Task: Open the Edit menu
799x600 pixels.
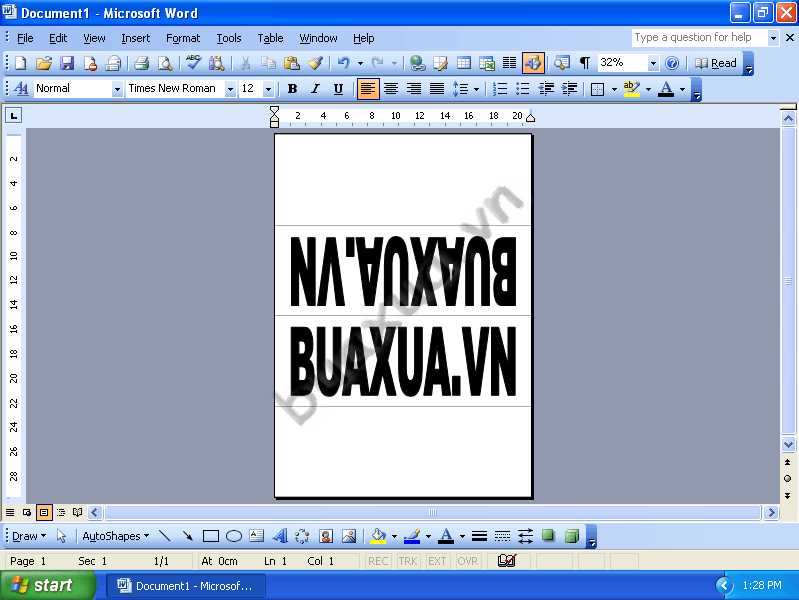Action: tap(58, 38)
